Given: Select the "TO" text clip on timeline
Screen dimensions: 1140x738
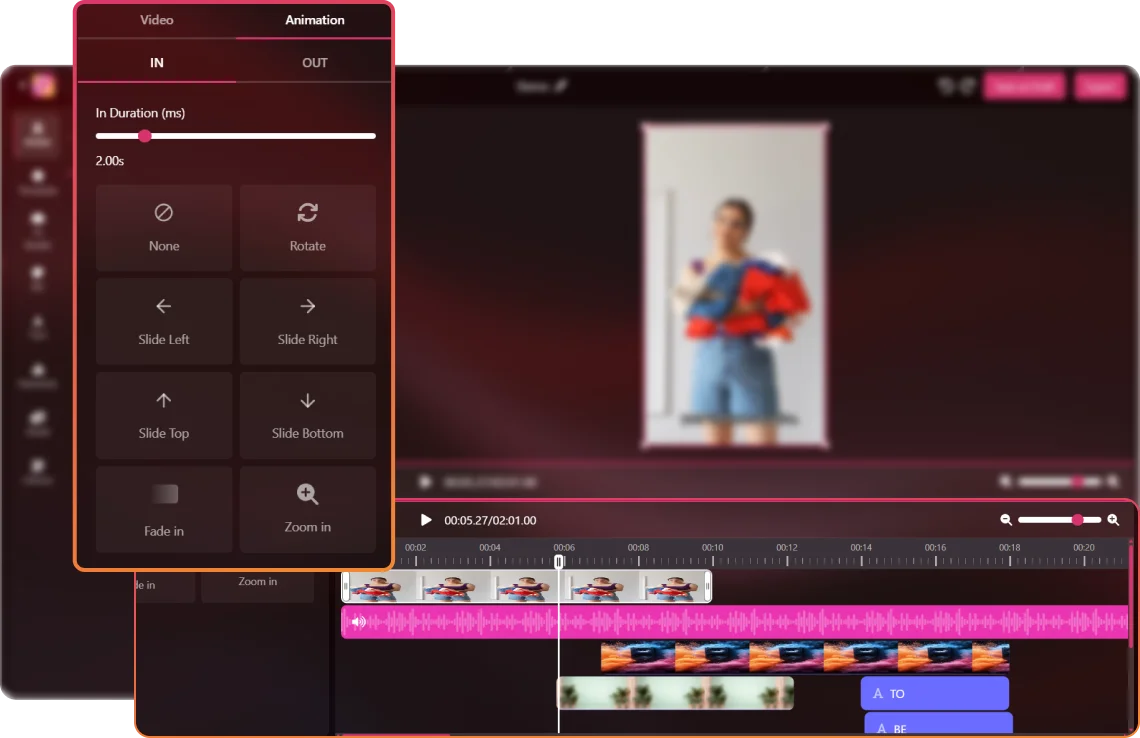Looking at the screenshot, I should tap(934, 693).
